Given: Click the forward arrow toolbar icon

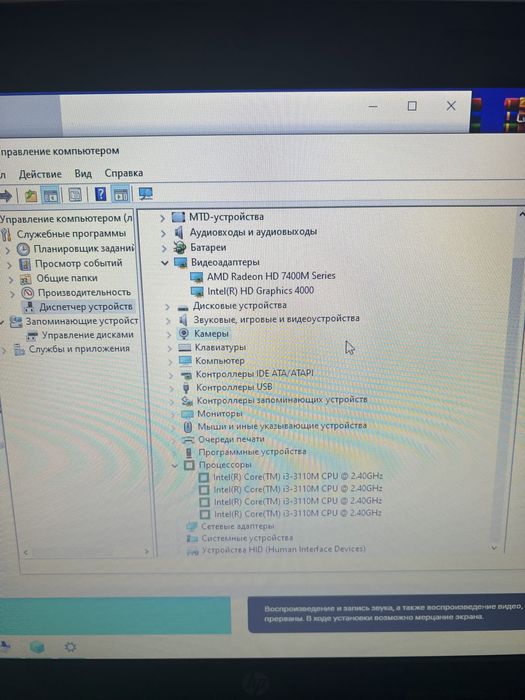Looking at the screenshot, I should pyautogui.click(x=6, y=195).
